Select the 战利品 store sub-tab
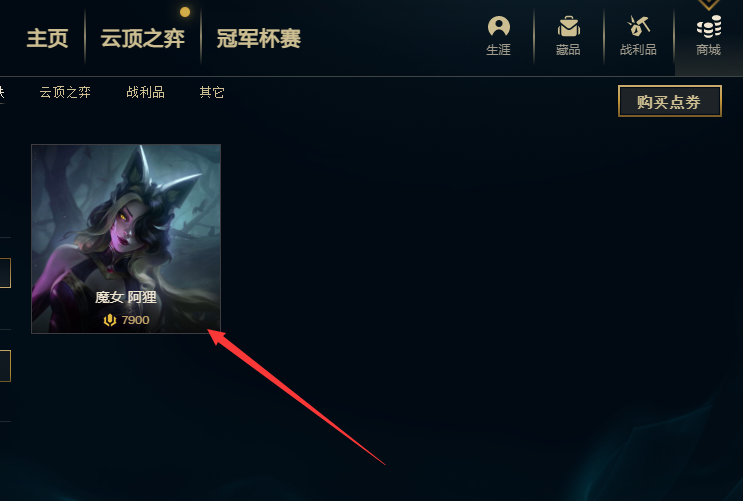Viewport: 743px width, 501px height. pos(145,92)
